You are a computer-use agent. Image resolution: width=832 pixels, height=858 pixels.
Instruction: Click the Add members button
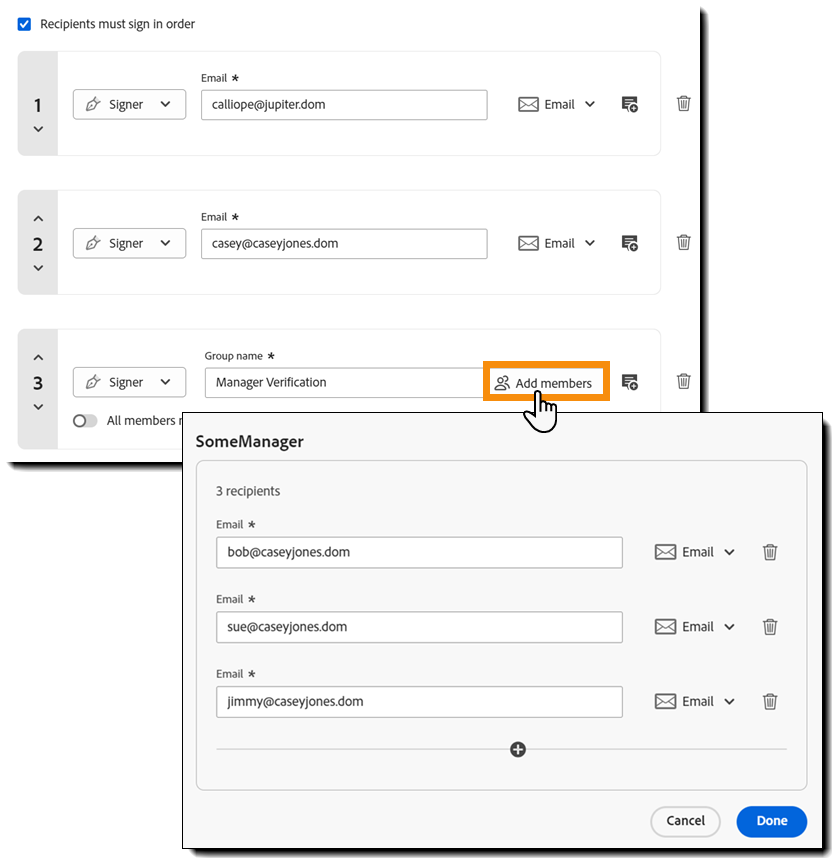point(545,383)
